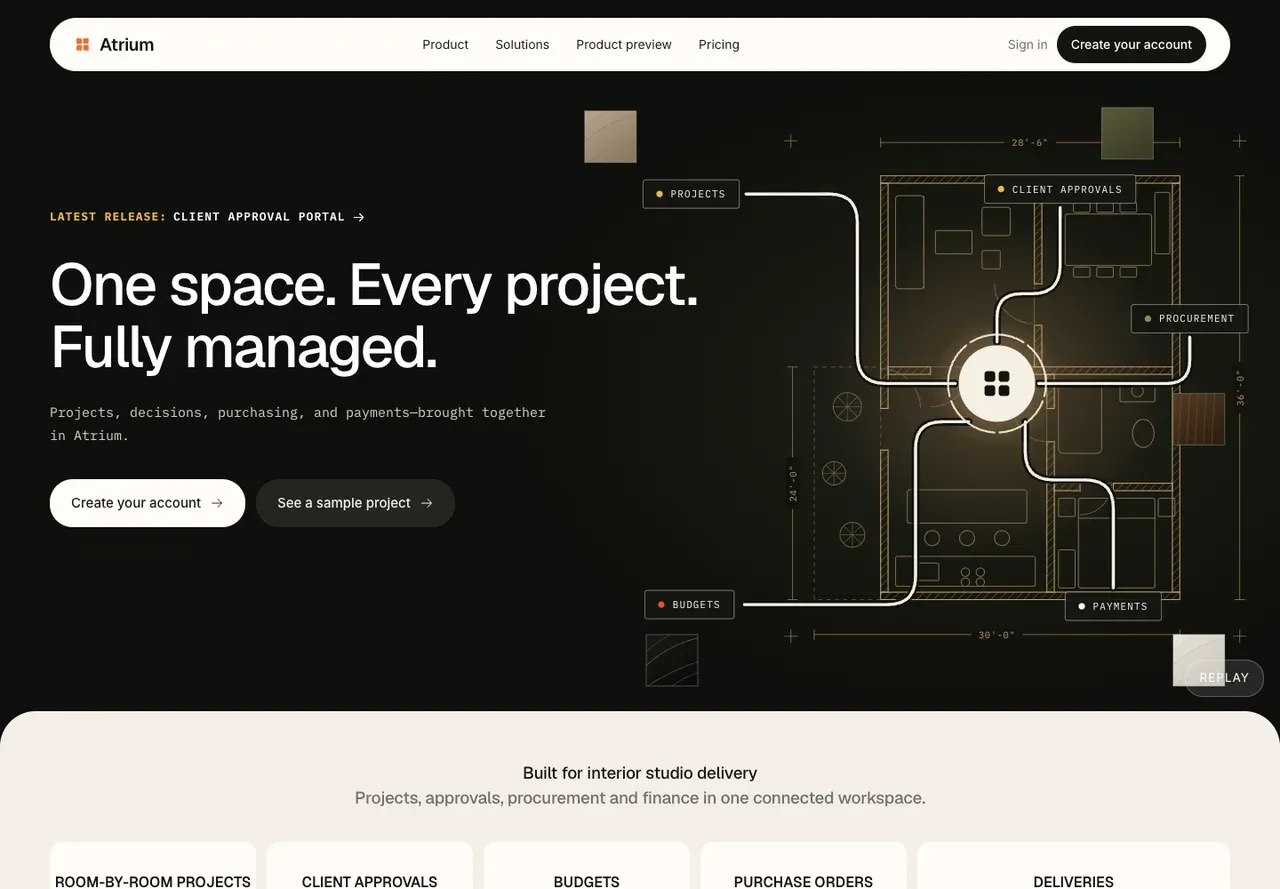Open the Product menu
The image size is (1280, 889).
[x=445, y=44]
